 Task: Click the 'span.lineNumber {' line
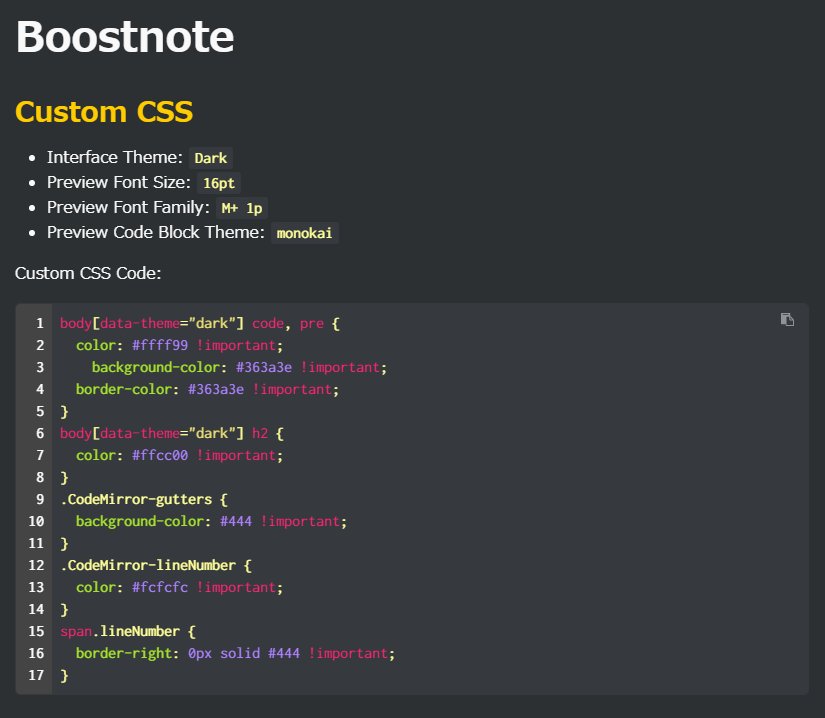(x=128, y=631)
